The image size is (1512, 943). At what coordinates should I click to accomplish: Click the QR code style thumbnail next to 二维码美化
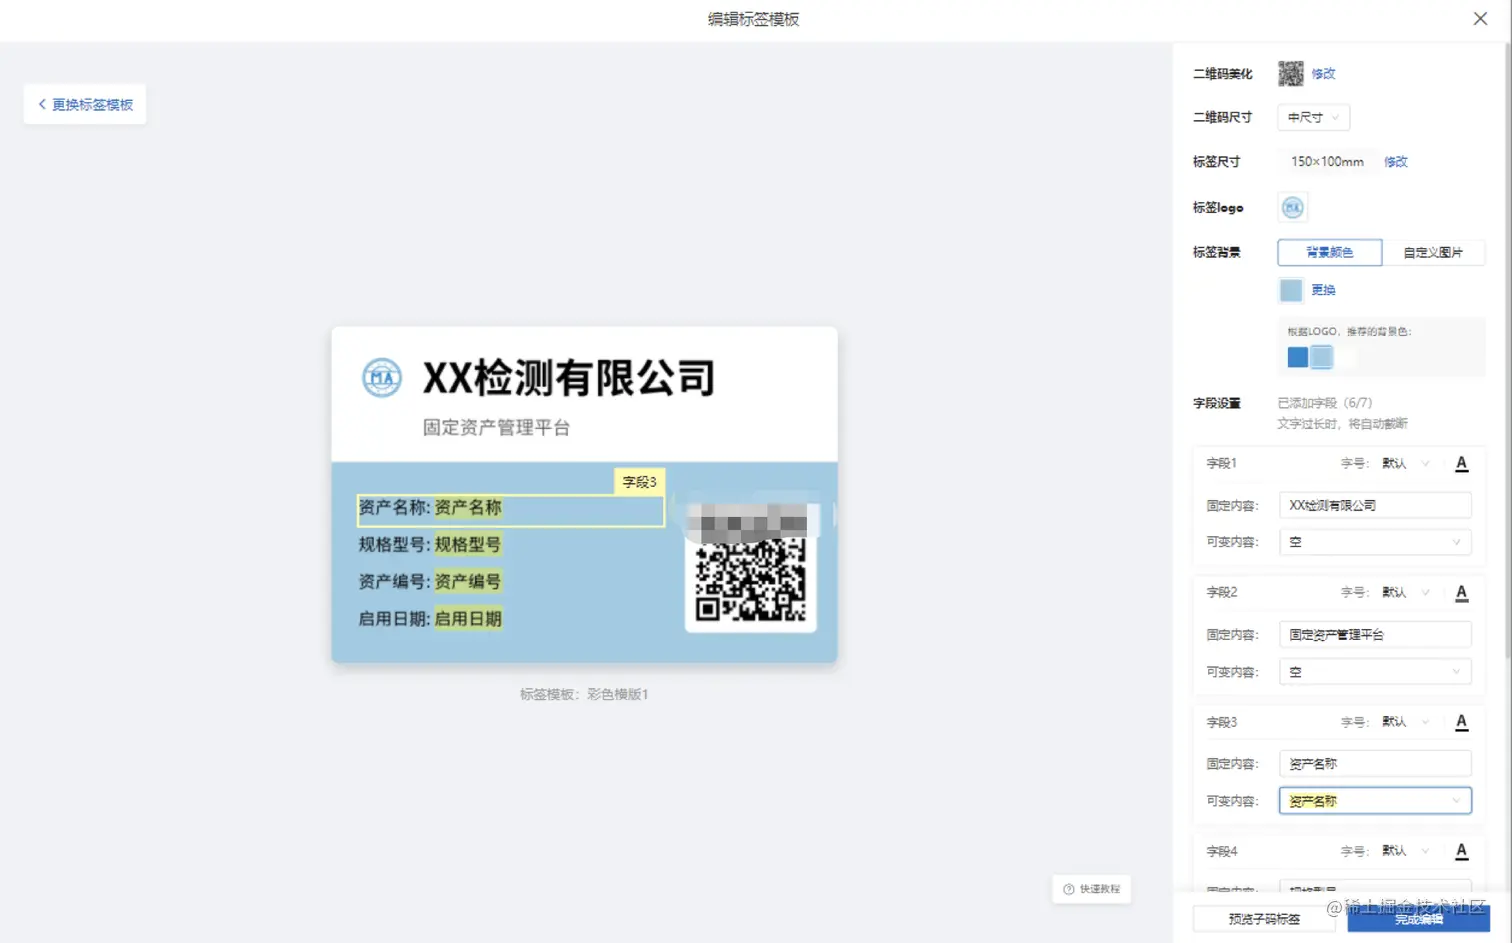1291,73
